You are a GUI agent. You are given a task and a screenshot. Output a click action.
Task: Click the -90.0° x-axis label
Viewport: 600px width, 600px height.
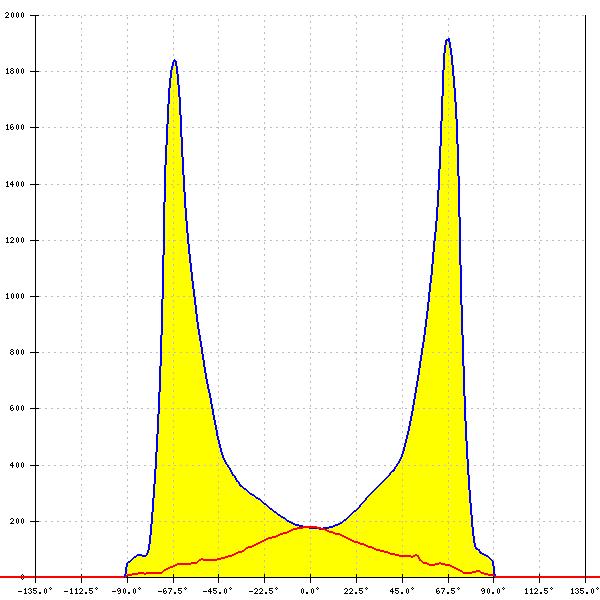click(127, 591)
